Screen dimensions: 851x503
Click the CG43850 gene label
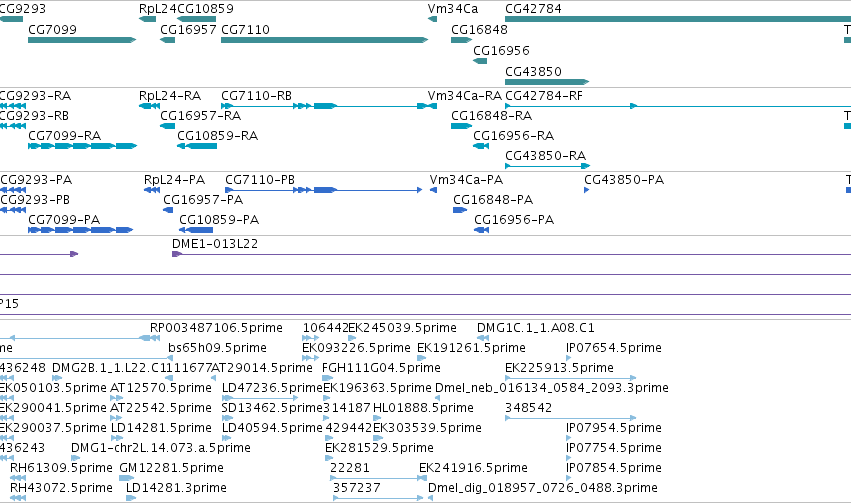[533, 72]
